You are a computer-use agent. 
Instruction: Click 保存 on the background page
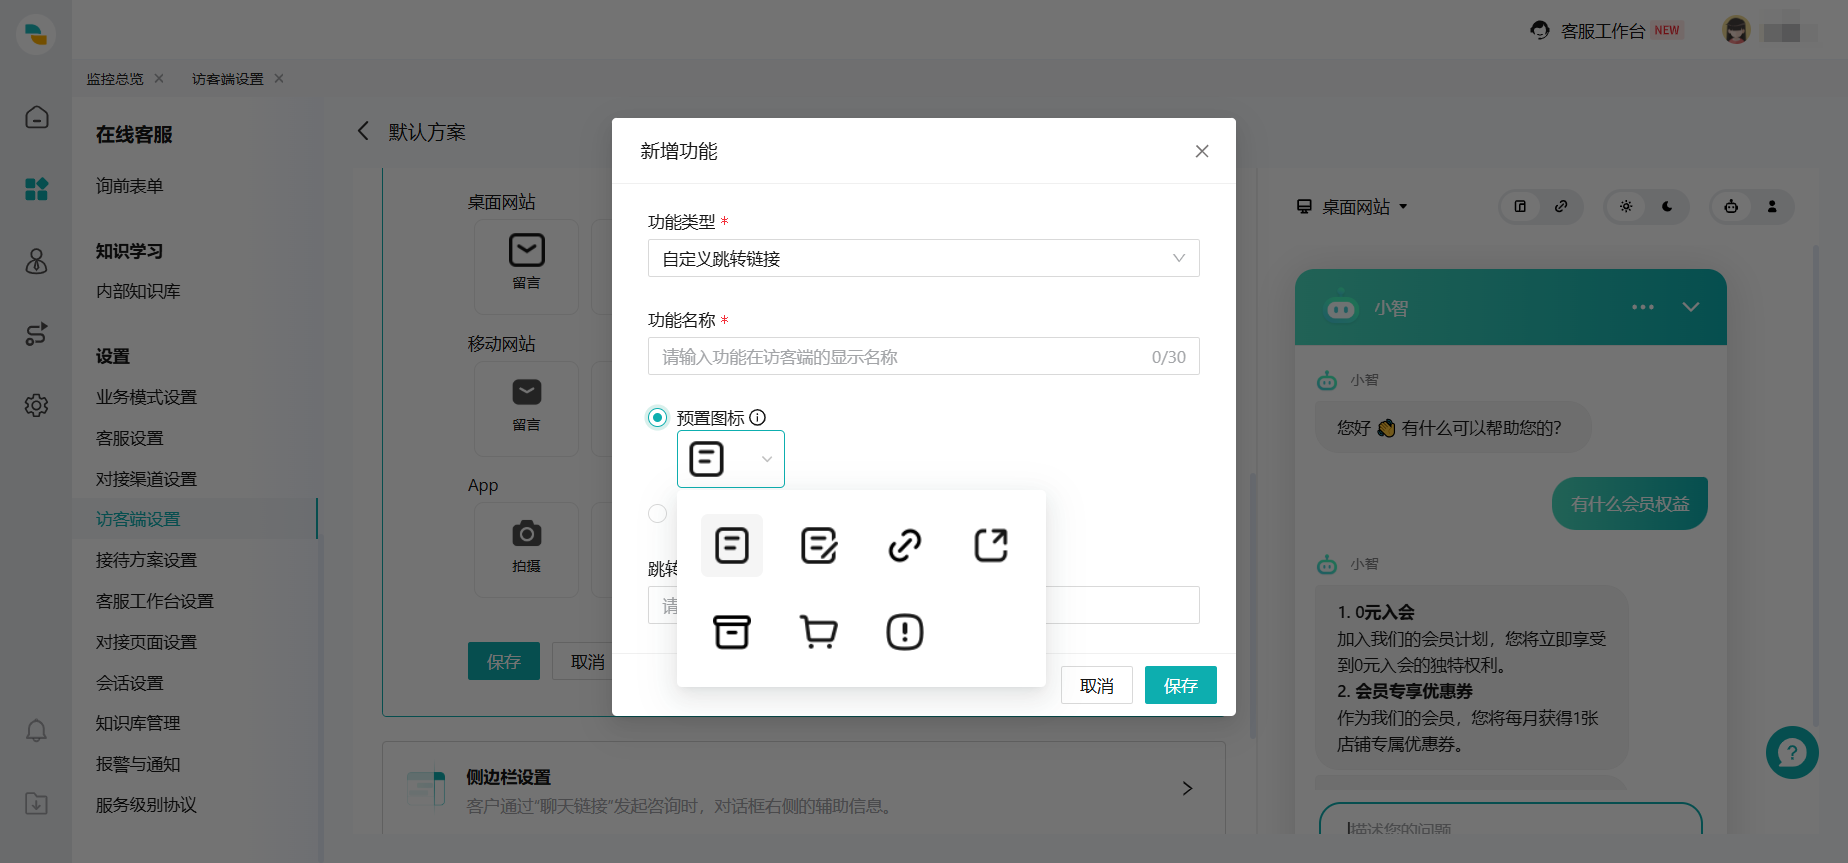pos(504,661)
